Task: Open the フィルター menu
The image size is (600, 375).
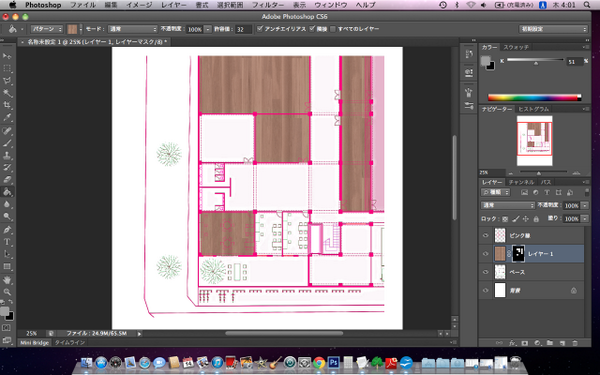Action: tap(268, 5)
